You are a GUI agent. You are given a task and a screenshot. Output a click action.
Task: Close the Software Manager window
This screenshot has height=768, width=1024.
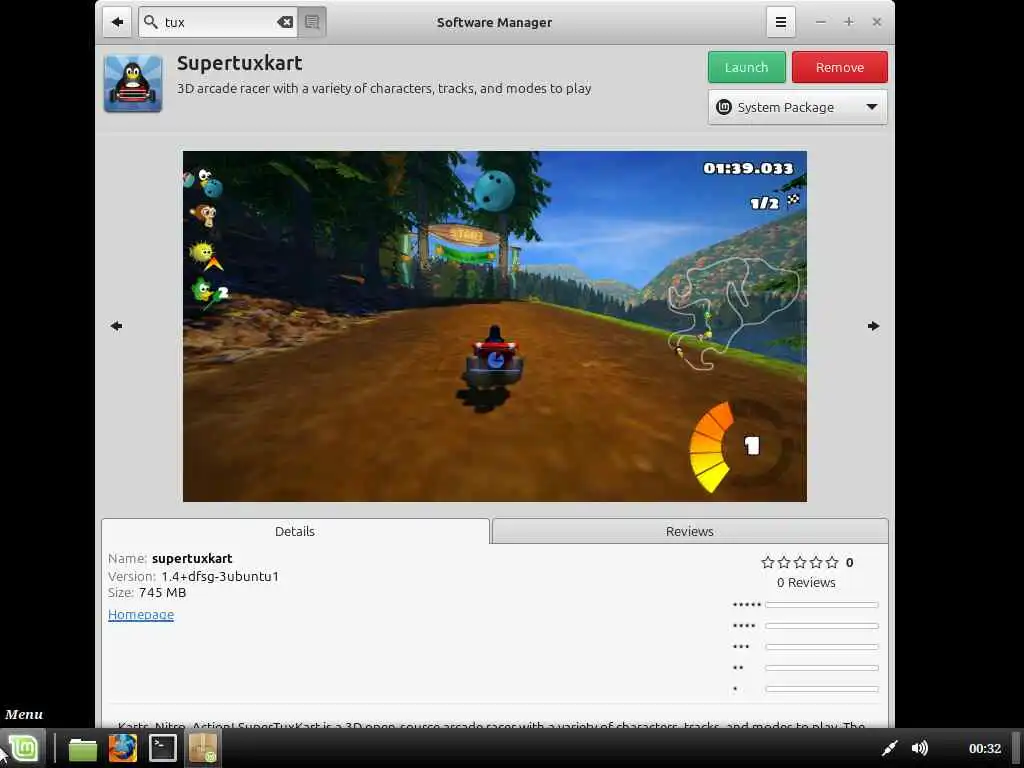pyautogui.click(x=877, y=22)
